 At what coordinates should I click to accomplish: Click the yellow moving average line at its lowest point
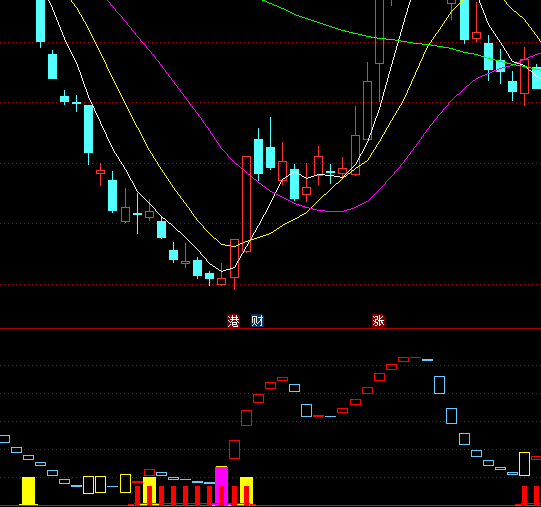232,246
